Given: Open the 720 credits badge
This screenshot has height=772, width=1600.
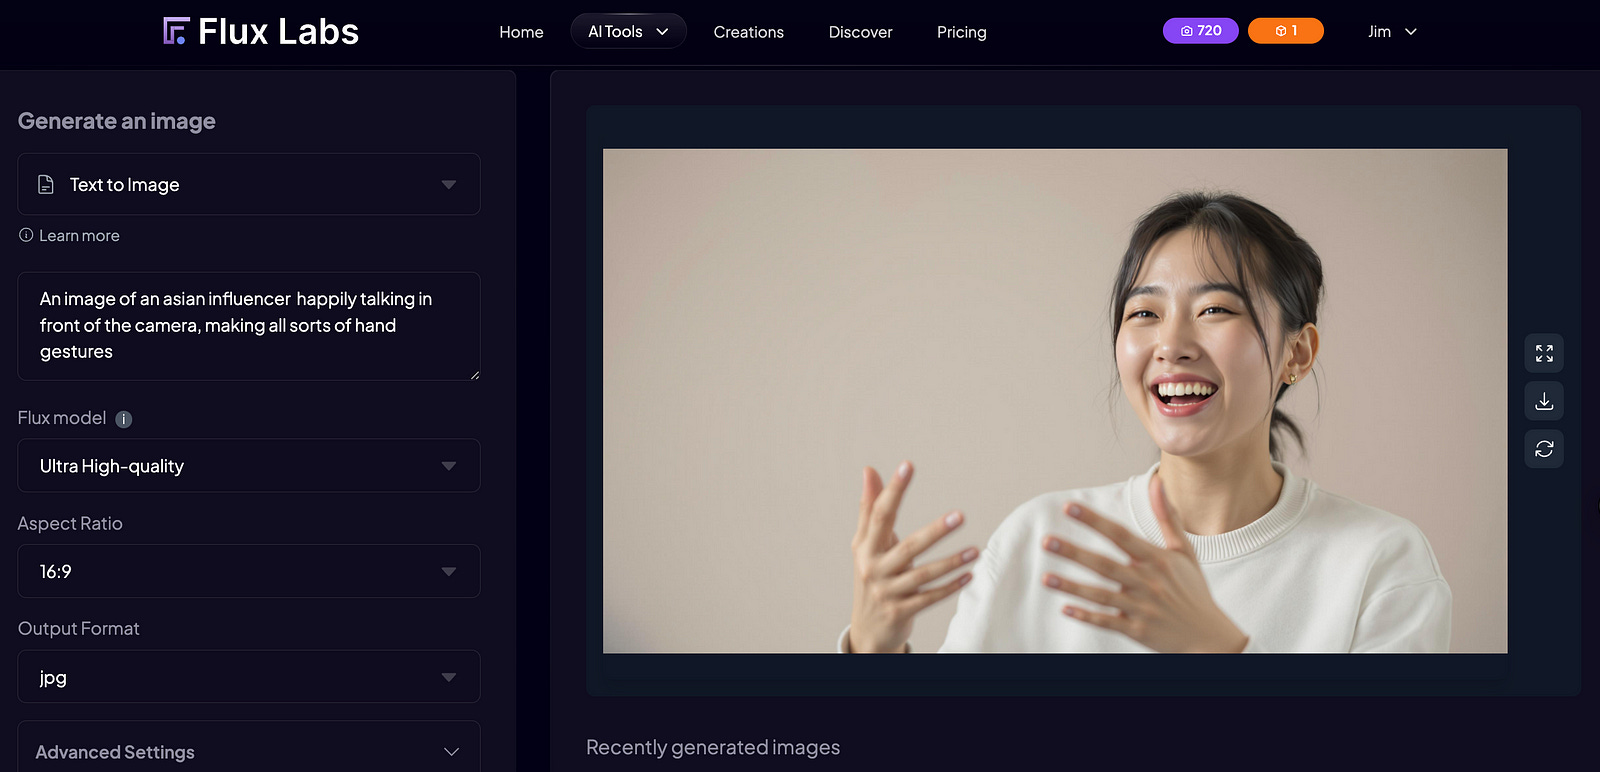Looking at the screenshot, I should click(x=1200, y=31).
